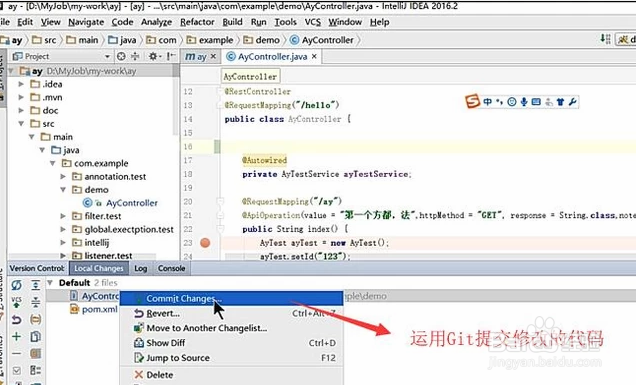Click Collapse All icon in Project panel header
This screenshot has width=636, height=385.
135,56
